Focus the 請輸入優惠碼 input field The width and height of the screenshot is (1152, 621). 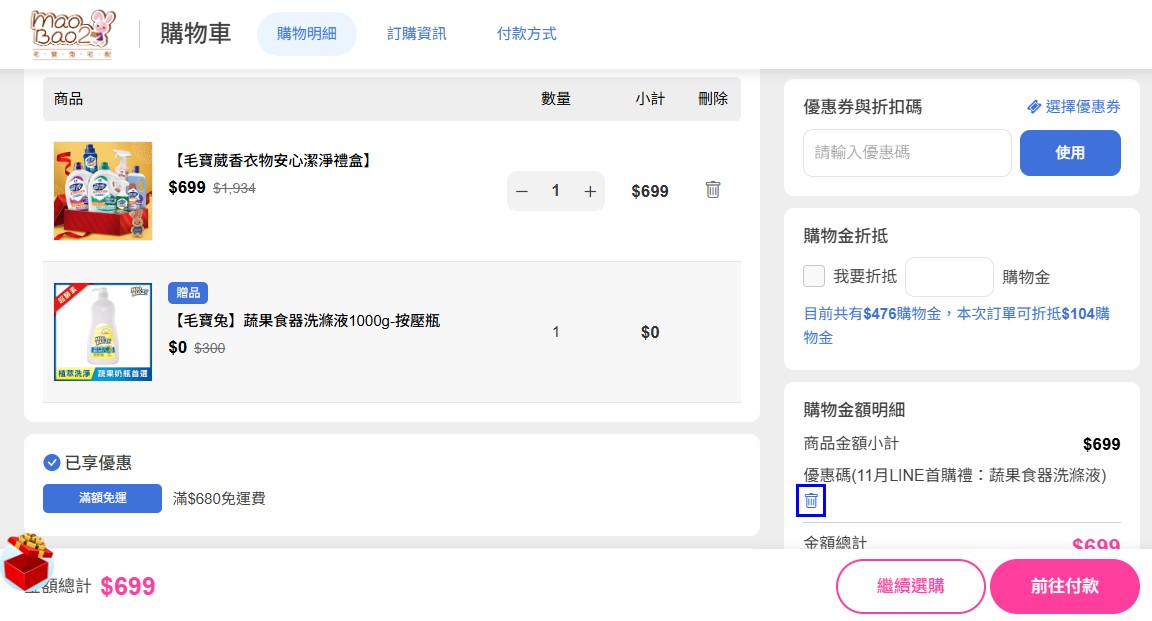point(907,153)
